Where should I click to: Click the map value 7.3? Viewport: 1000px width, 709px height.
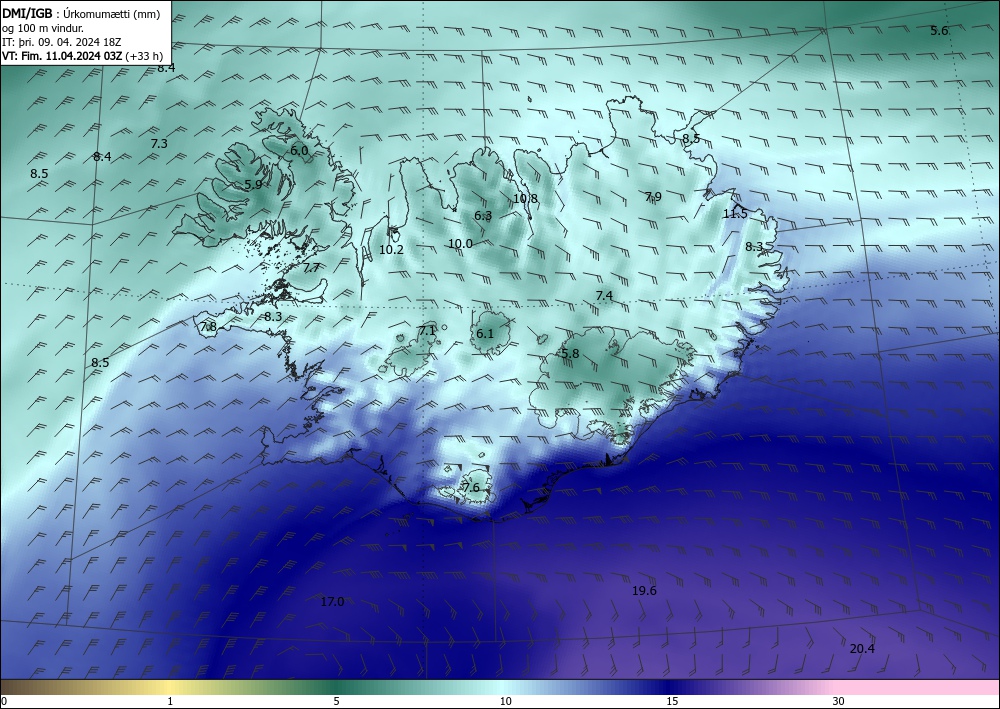[x=159, y=144]
